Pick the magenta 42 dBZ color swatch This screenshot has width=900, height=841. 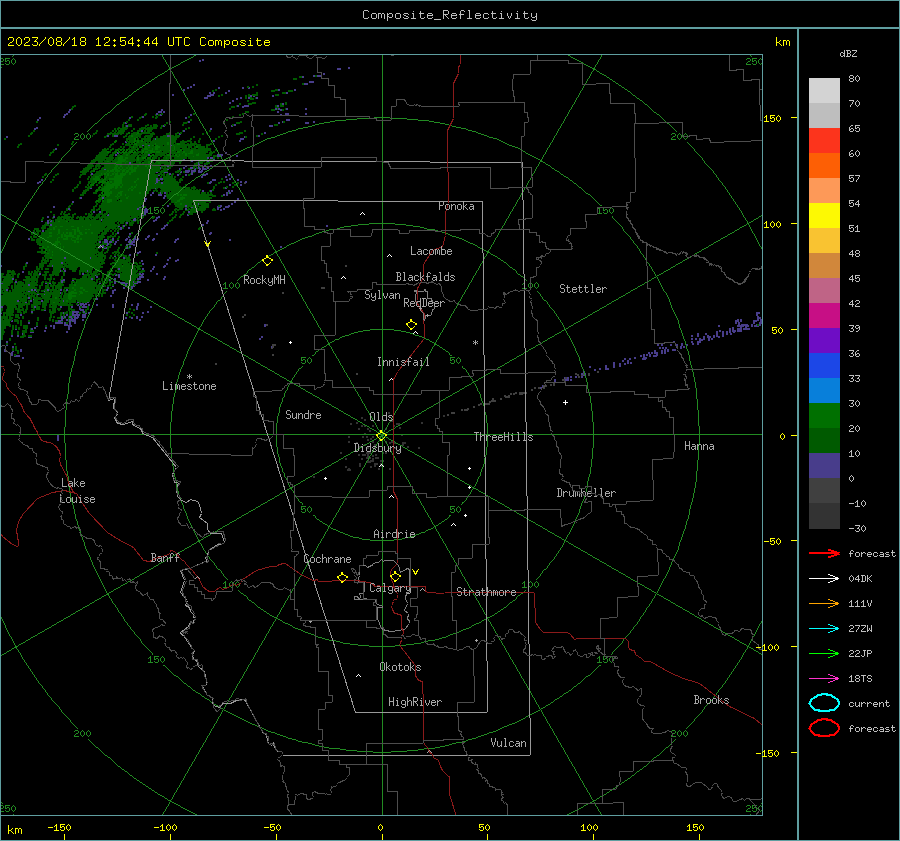(824, 316)
